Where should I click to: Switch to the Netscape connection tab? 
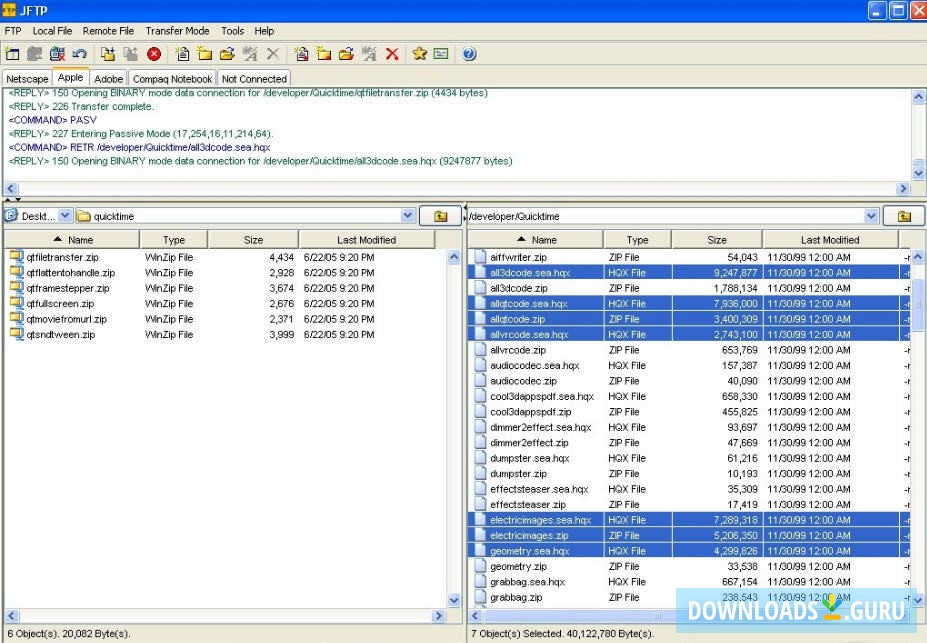tap(27, 79)
